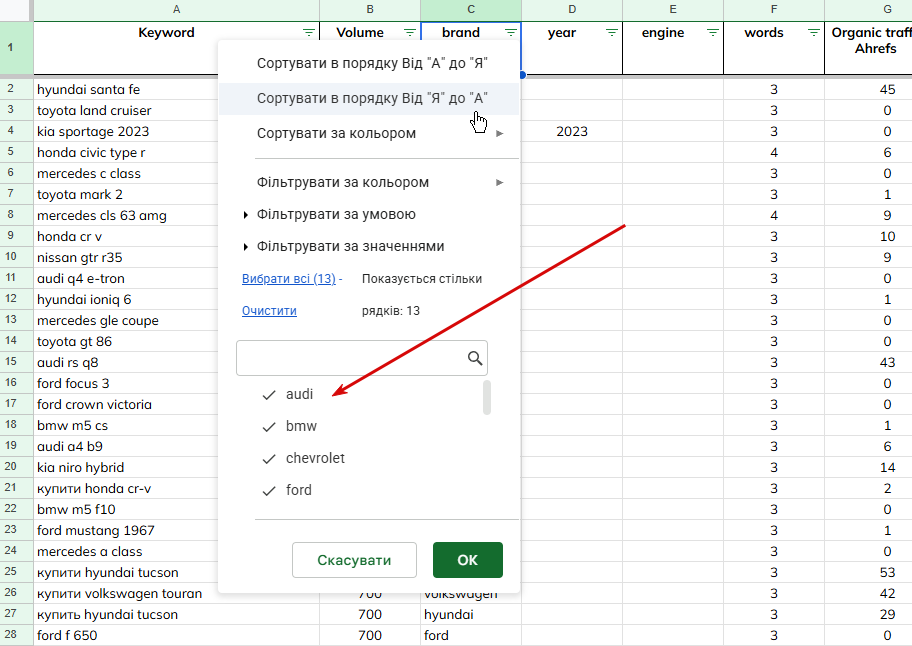Click year cell '2023'
This screenshot has width=912, height=646.
point(572,131)
